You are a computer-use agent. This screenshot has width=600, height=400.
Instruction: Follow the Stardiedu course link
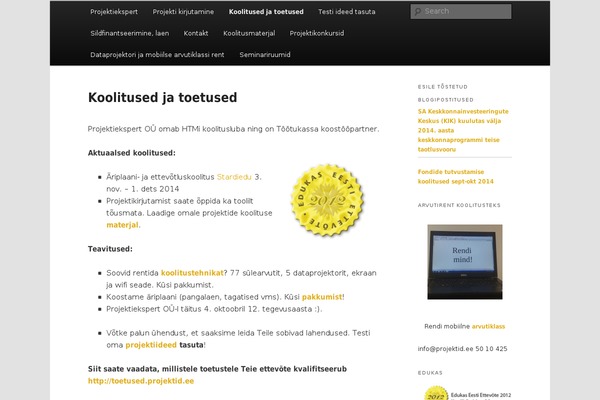point(234,177)
